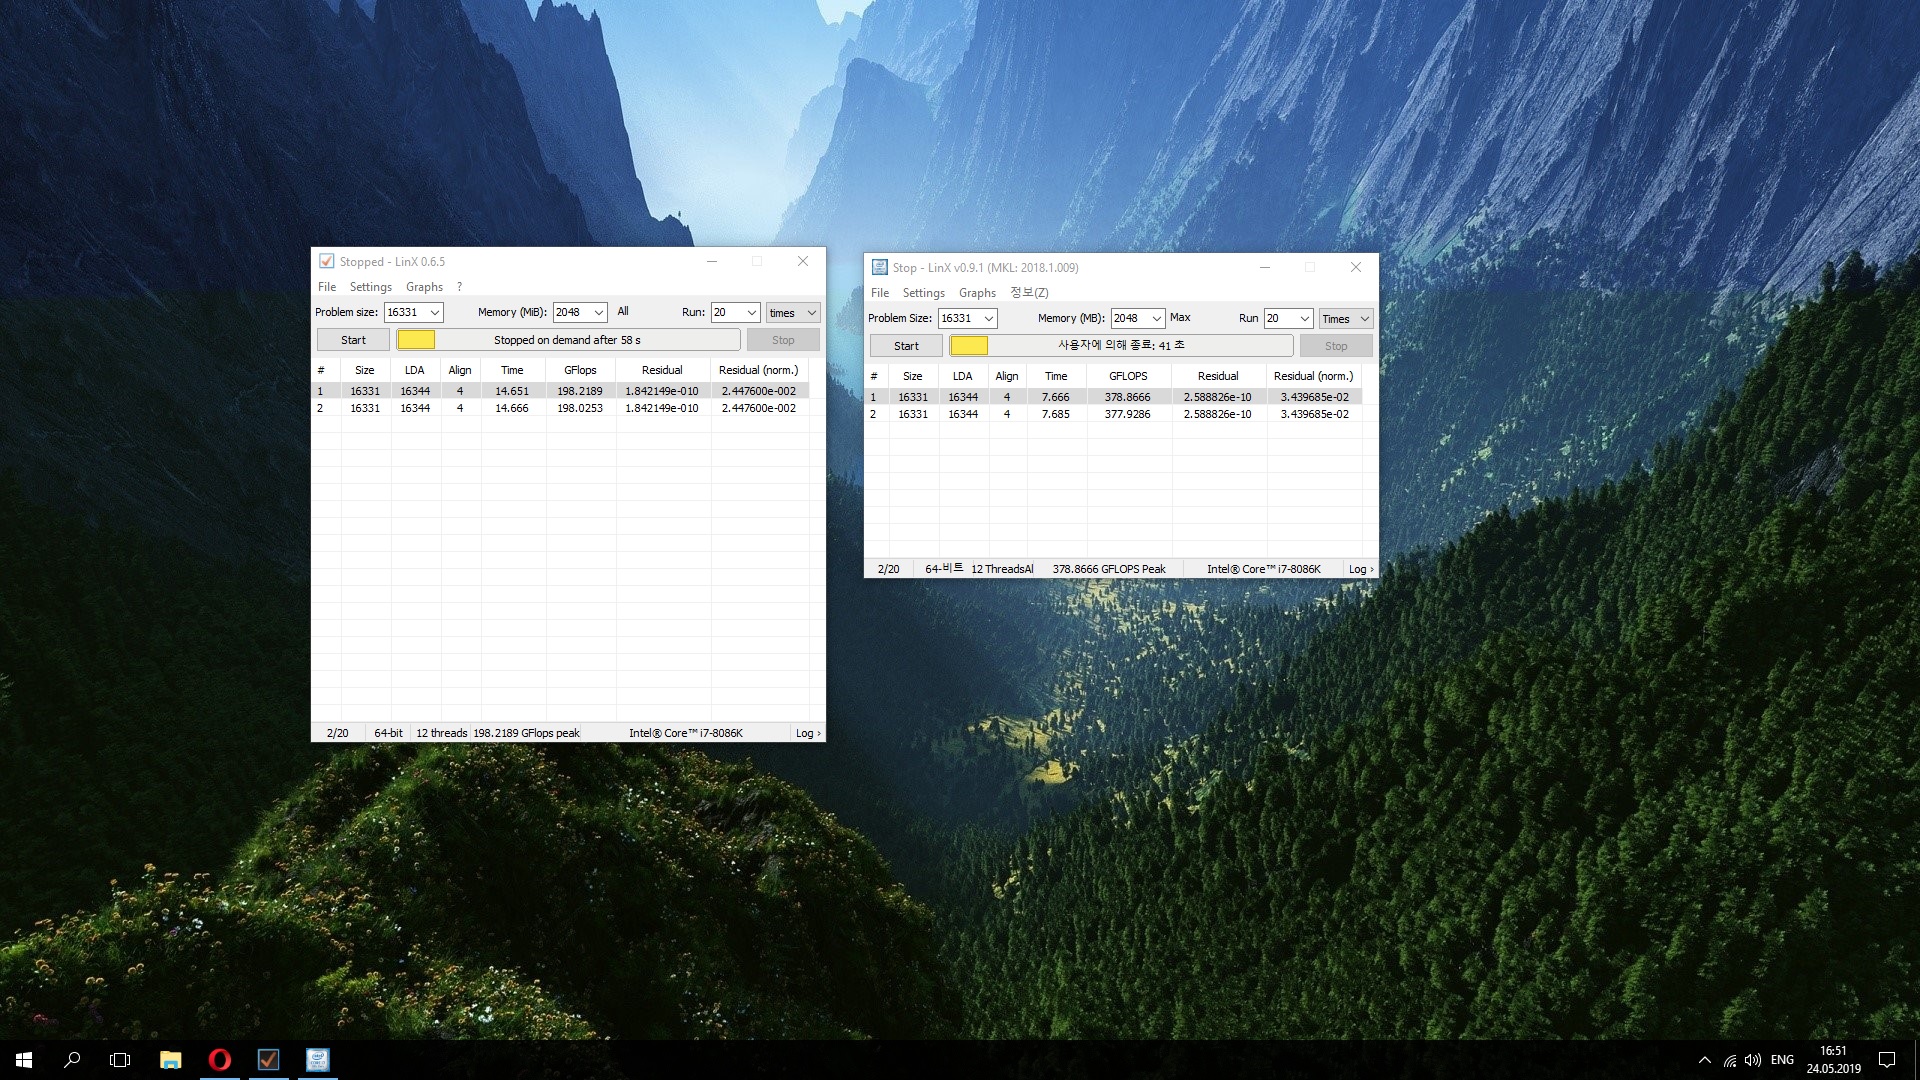The image size is (1920, 1080).
Task: Click the LinX checkmark taskbar icon
Action: (268, 1060)
